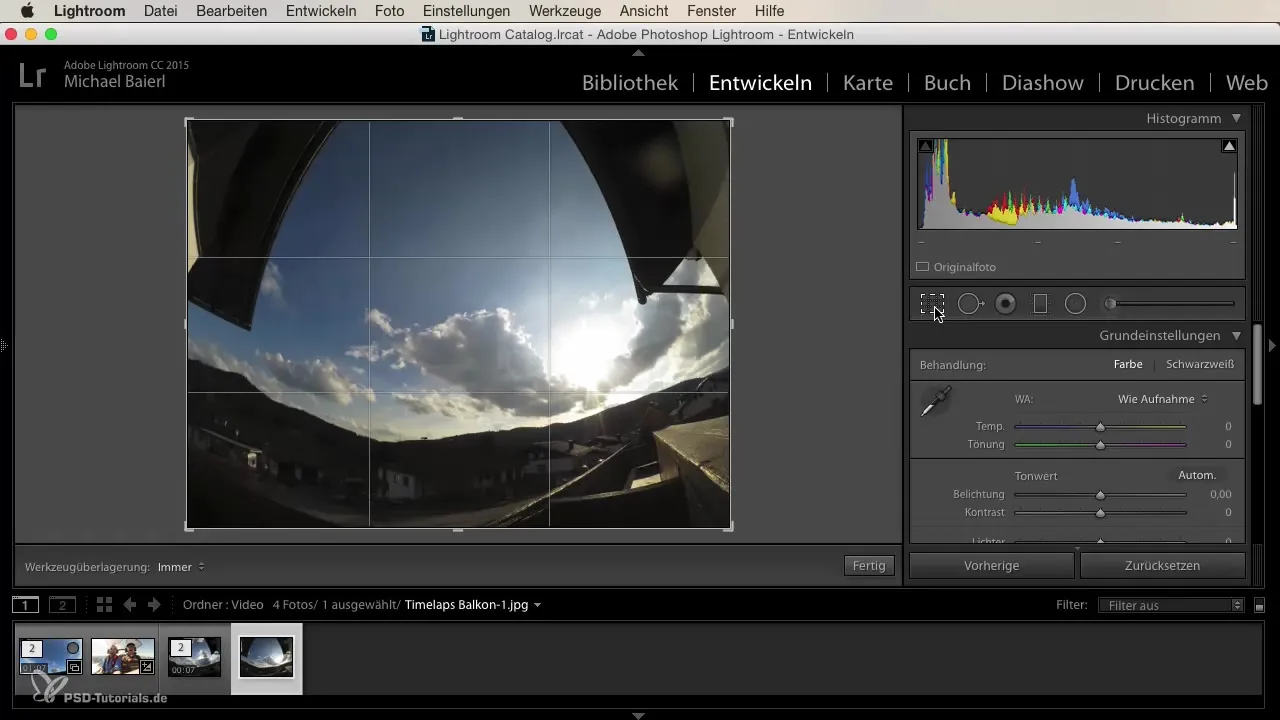Viewport: 1280px width, 720px height.
Task: Open the Entwickeln menu in menu bar
Action: pyautogui.click(x=321, y=11)
